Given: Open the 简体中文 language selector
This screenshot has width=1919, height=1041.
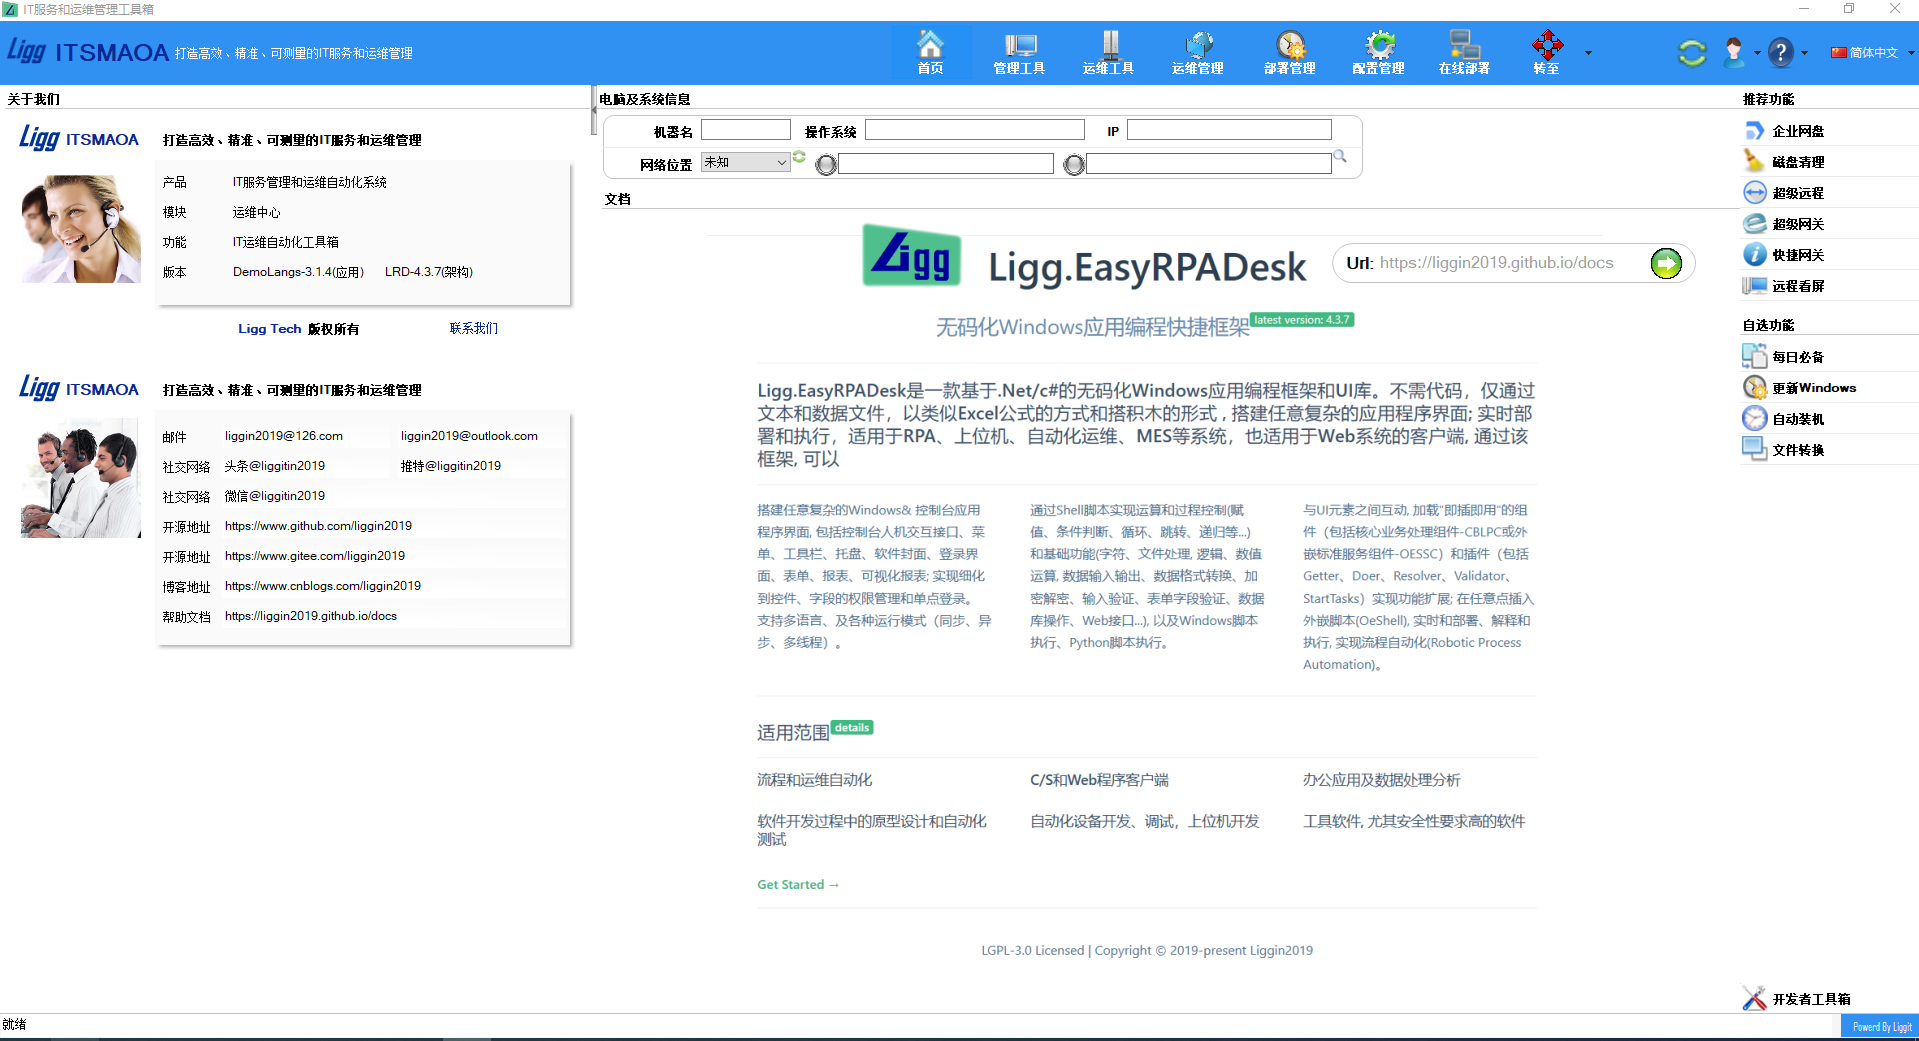Looking at the screenshot, I should (1872, 53).
